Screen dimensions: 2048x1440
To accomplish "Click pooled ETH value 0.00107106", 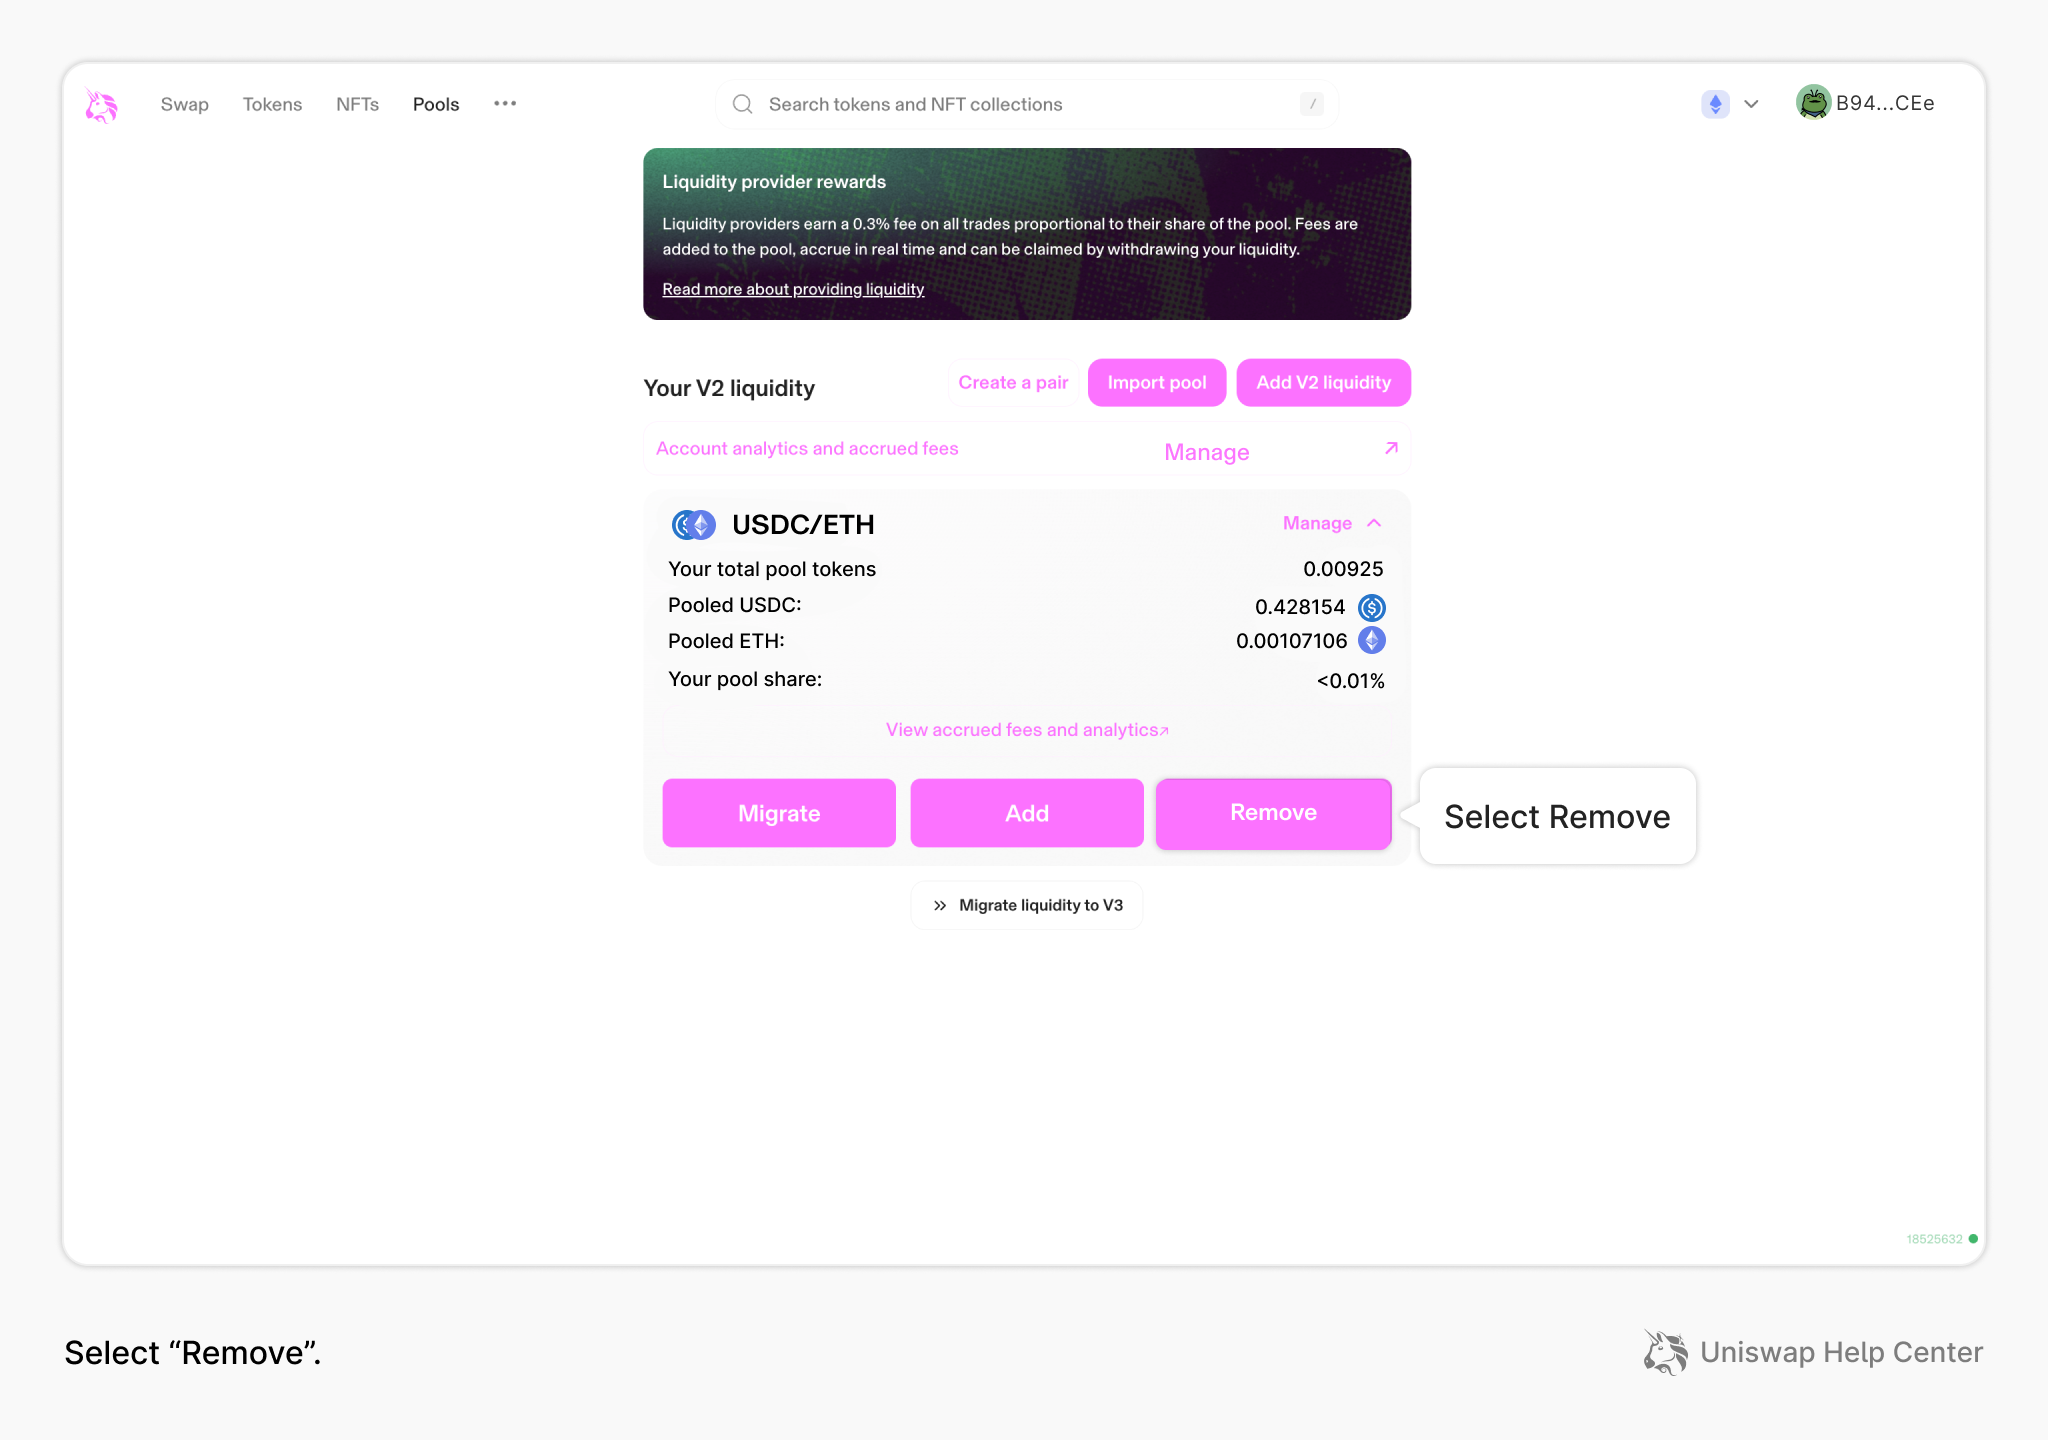I will (1292, 641).
